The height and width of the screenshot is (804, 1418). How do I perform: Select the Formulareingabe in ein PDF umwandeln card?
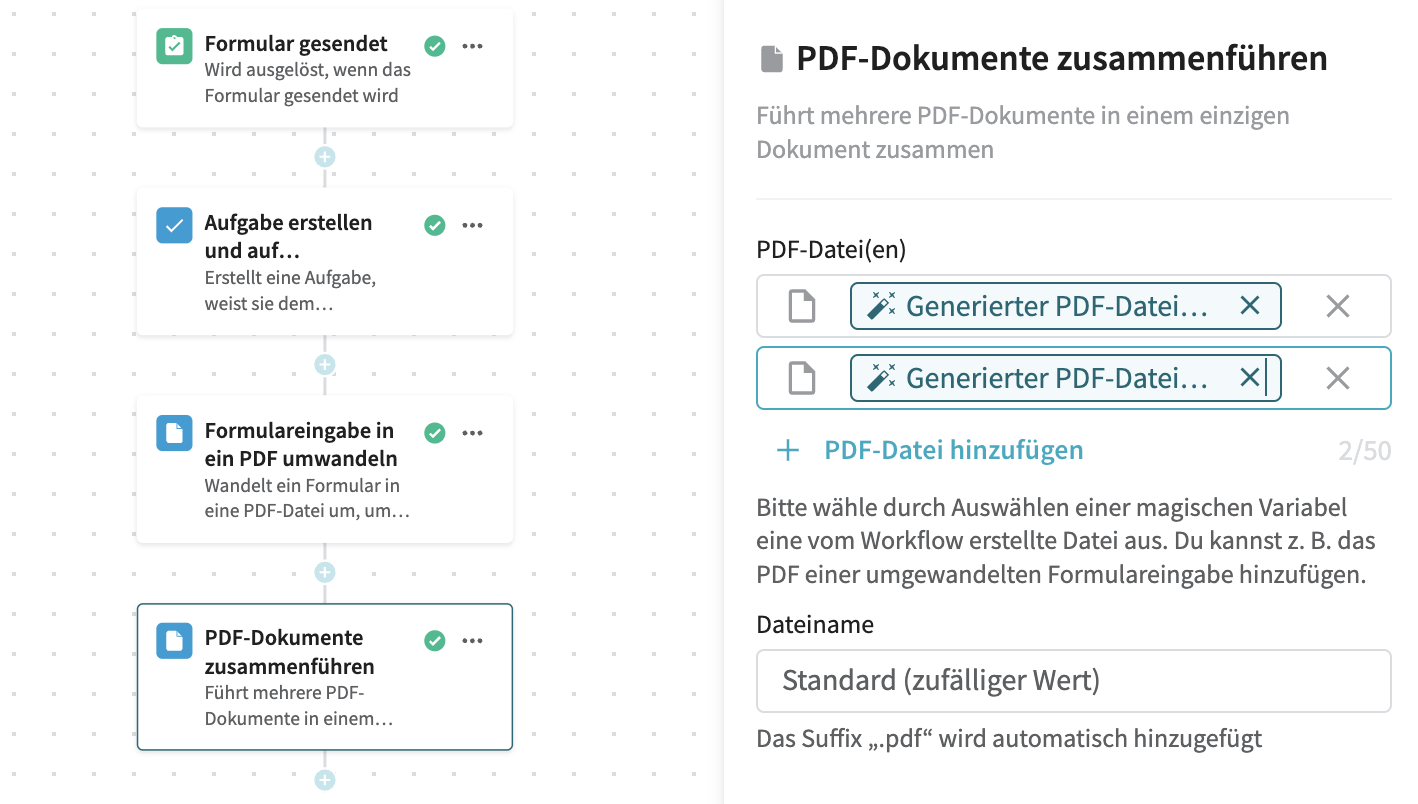[x=325, y=469]
